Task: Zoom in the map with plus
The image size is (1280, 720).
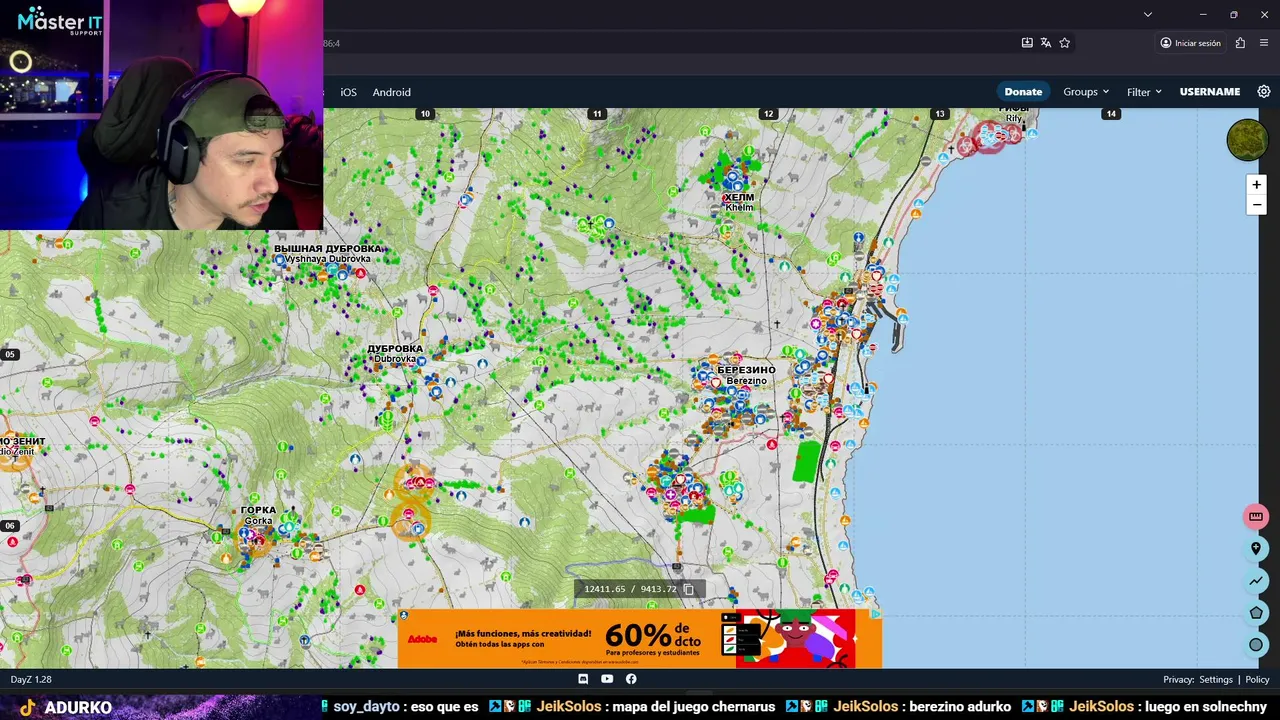Action: [x=1256, y=184]
